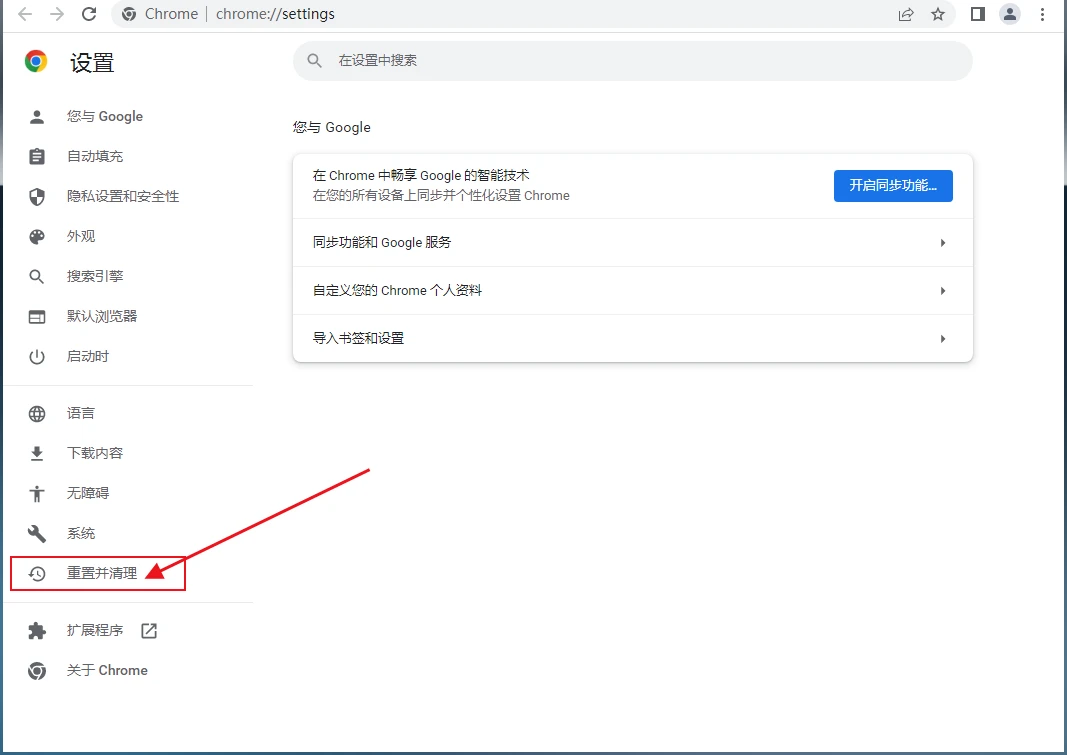The height and width of the screenshot is (755, 1067).
Task: Click the browser back arrow
Action: (x=25, y=14)
